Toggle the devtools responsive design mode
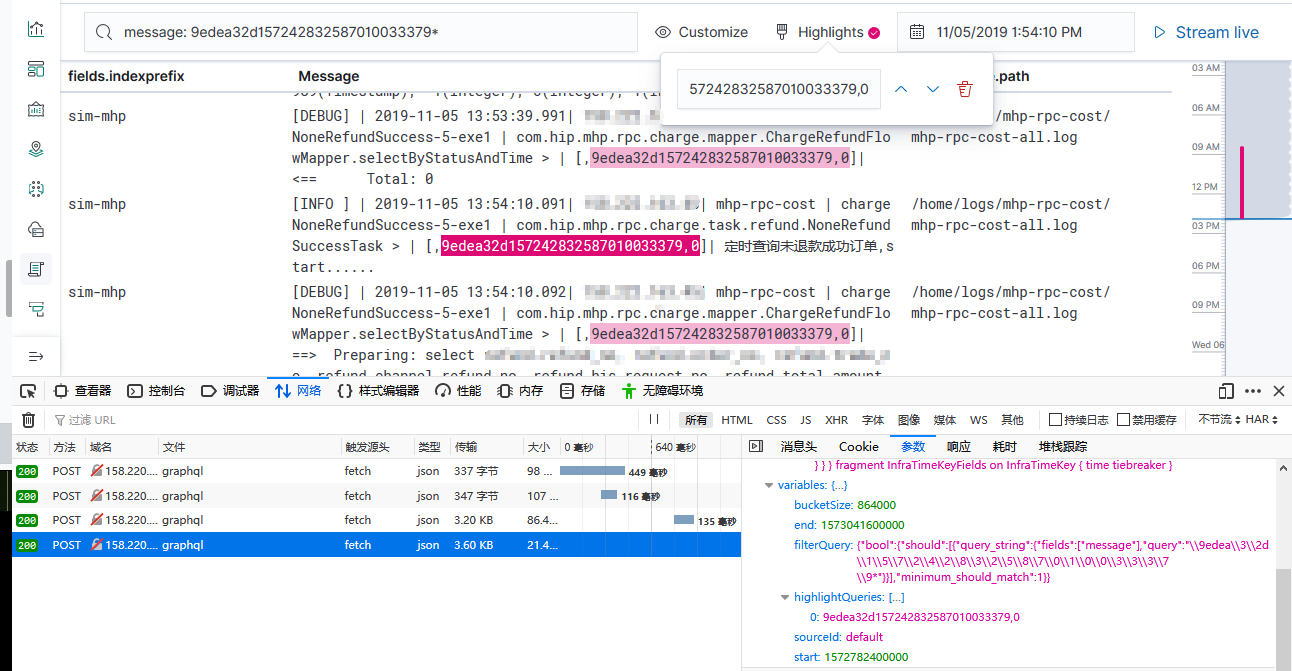 (1227, 391)
